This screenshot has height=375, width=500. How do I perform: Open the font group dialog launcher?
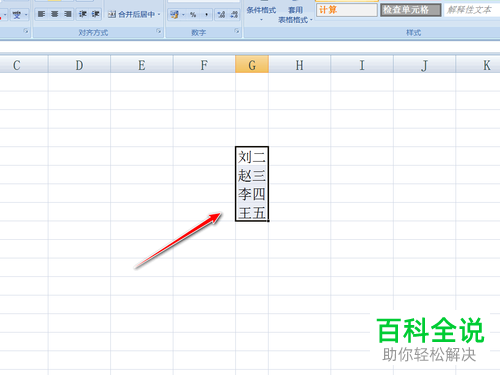click(26, 31)
